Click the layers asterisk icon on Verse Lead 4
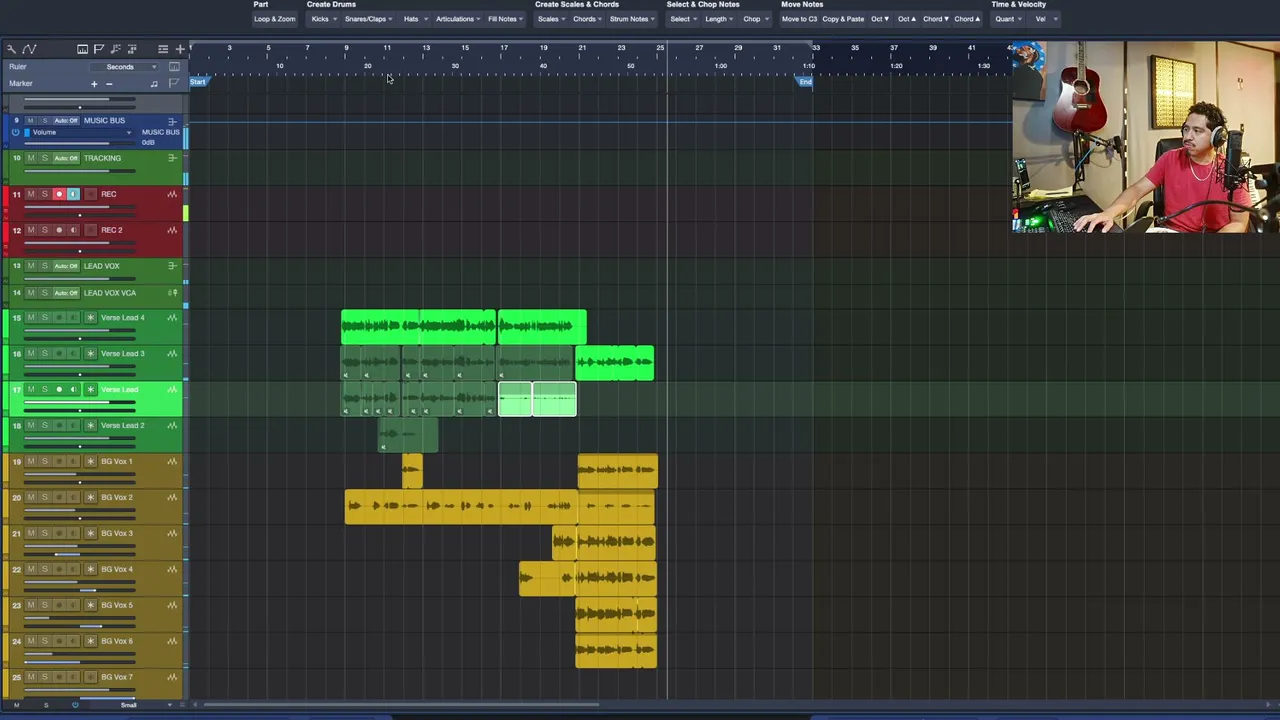Screen dimensions: 1280x720 click(90, 318)
